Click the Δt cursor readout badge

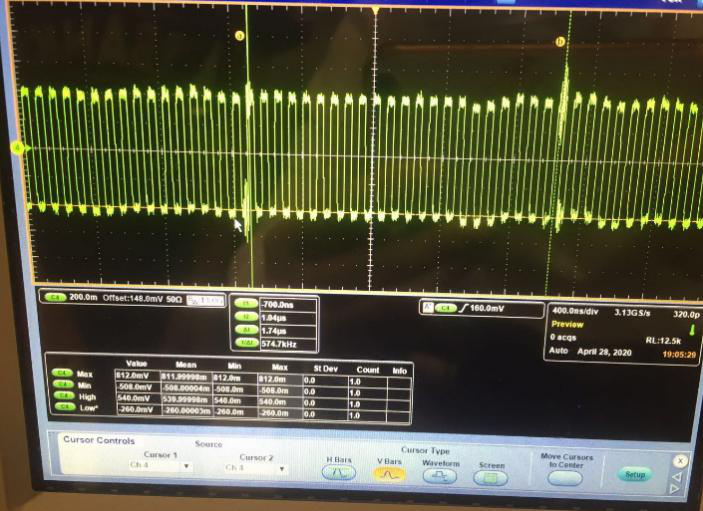point(246,329)
